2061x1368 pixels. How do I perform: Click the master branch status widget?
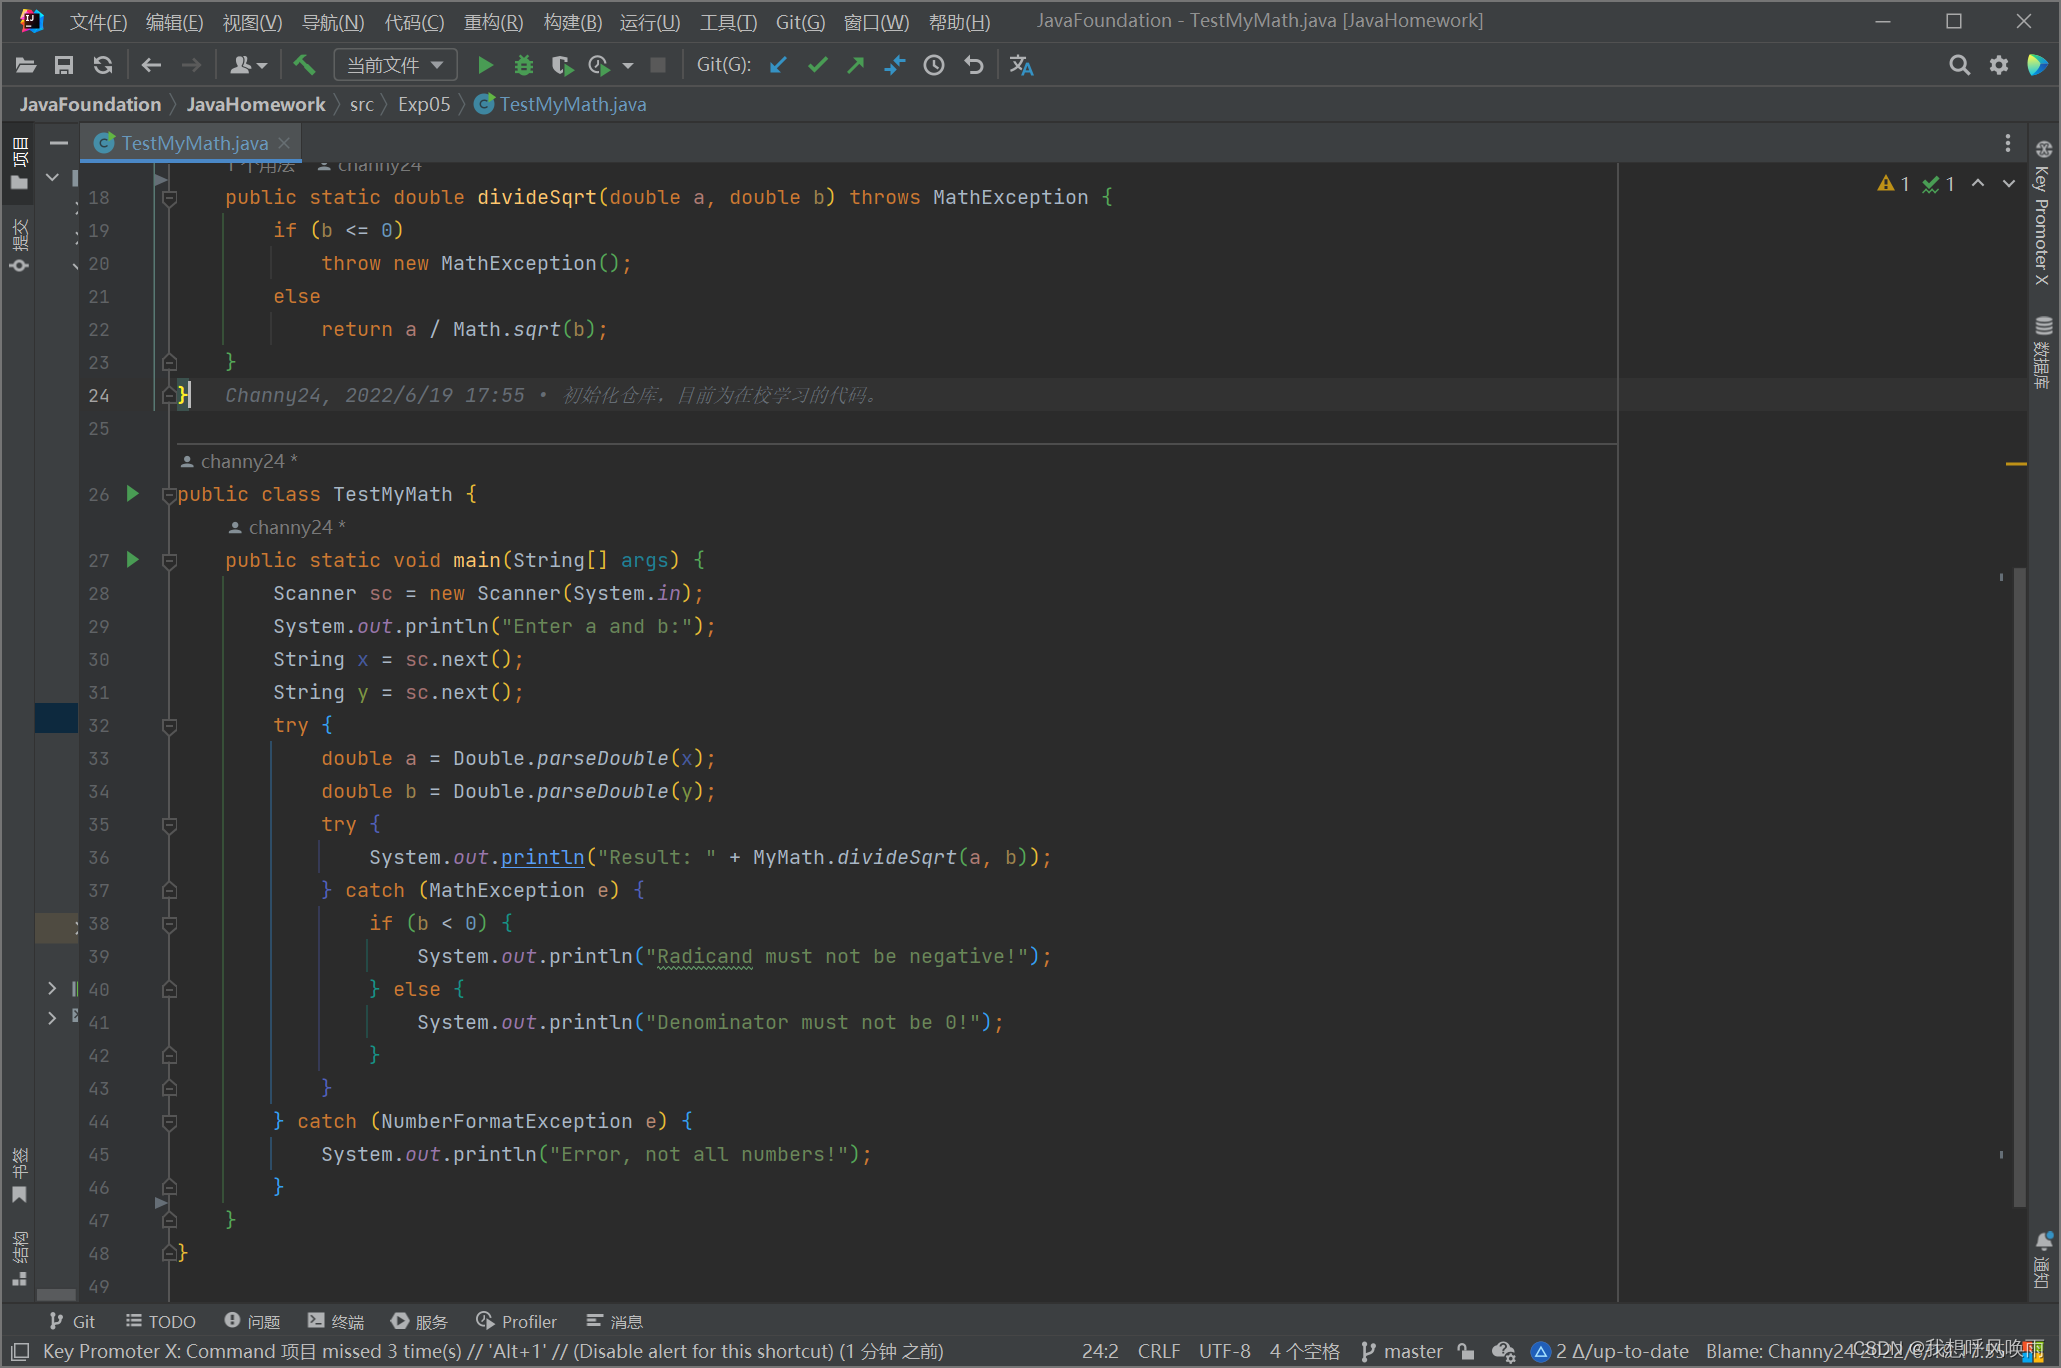tap(1402, 1351)
